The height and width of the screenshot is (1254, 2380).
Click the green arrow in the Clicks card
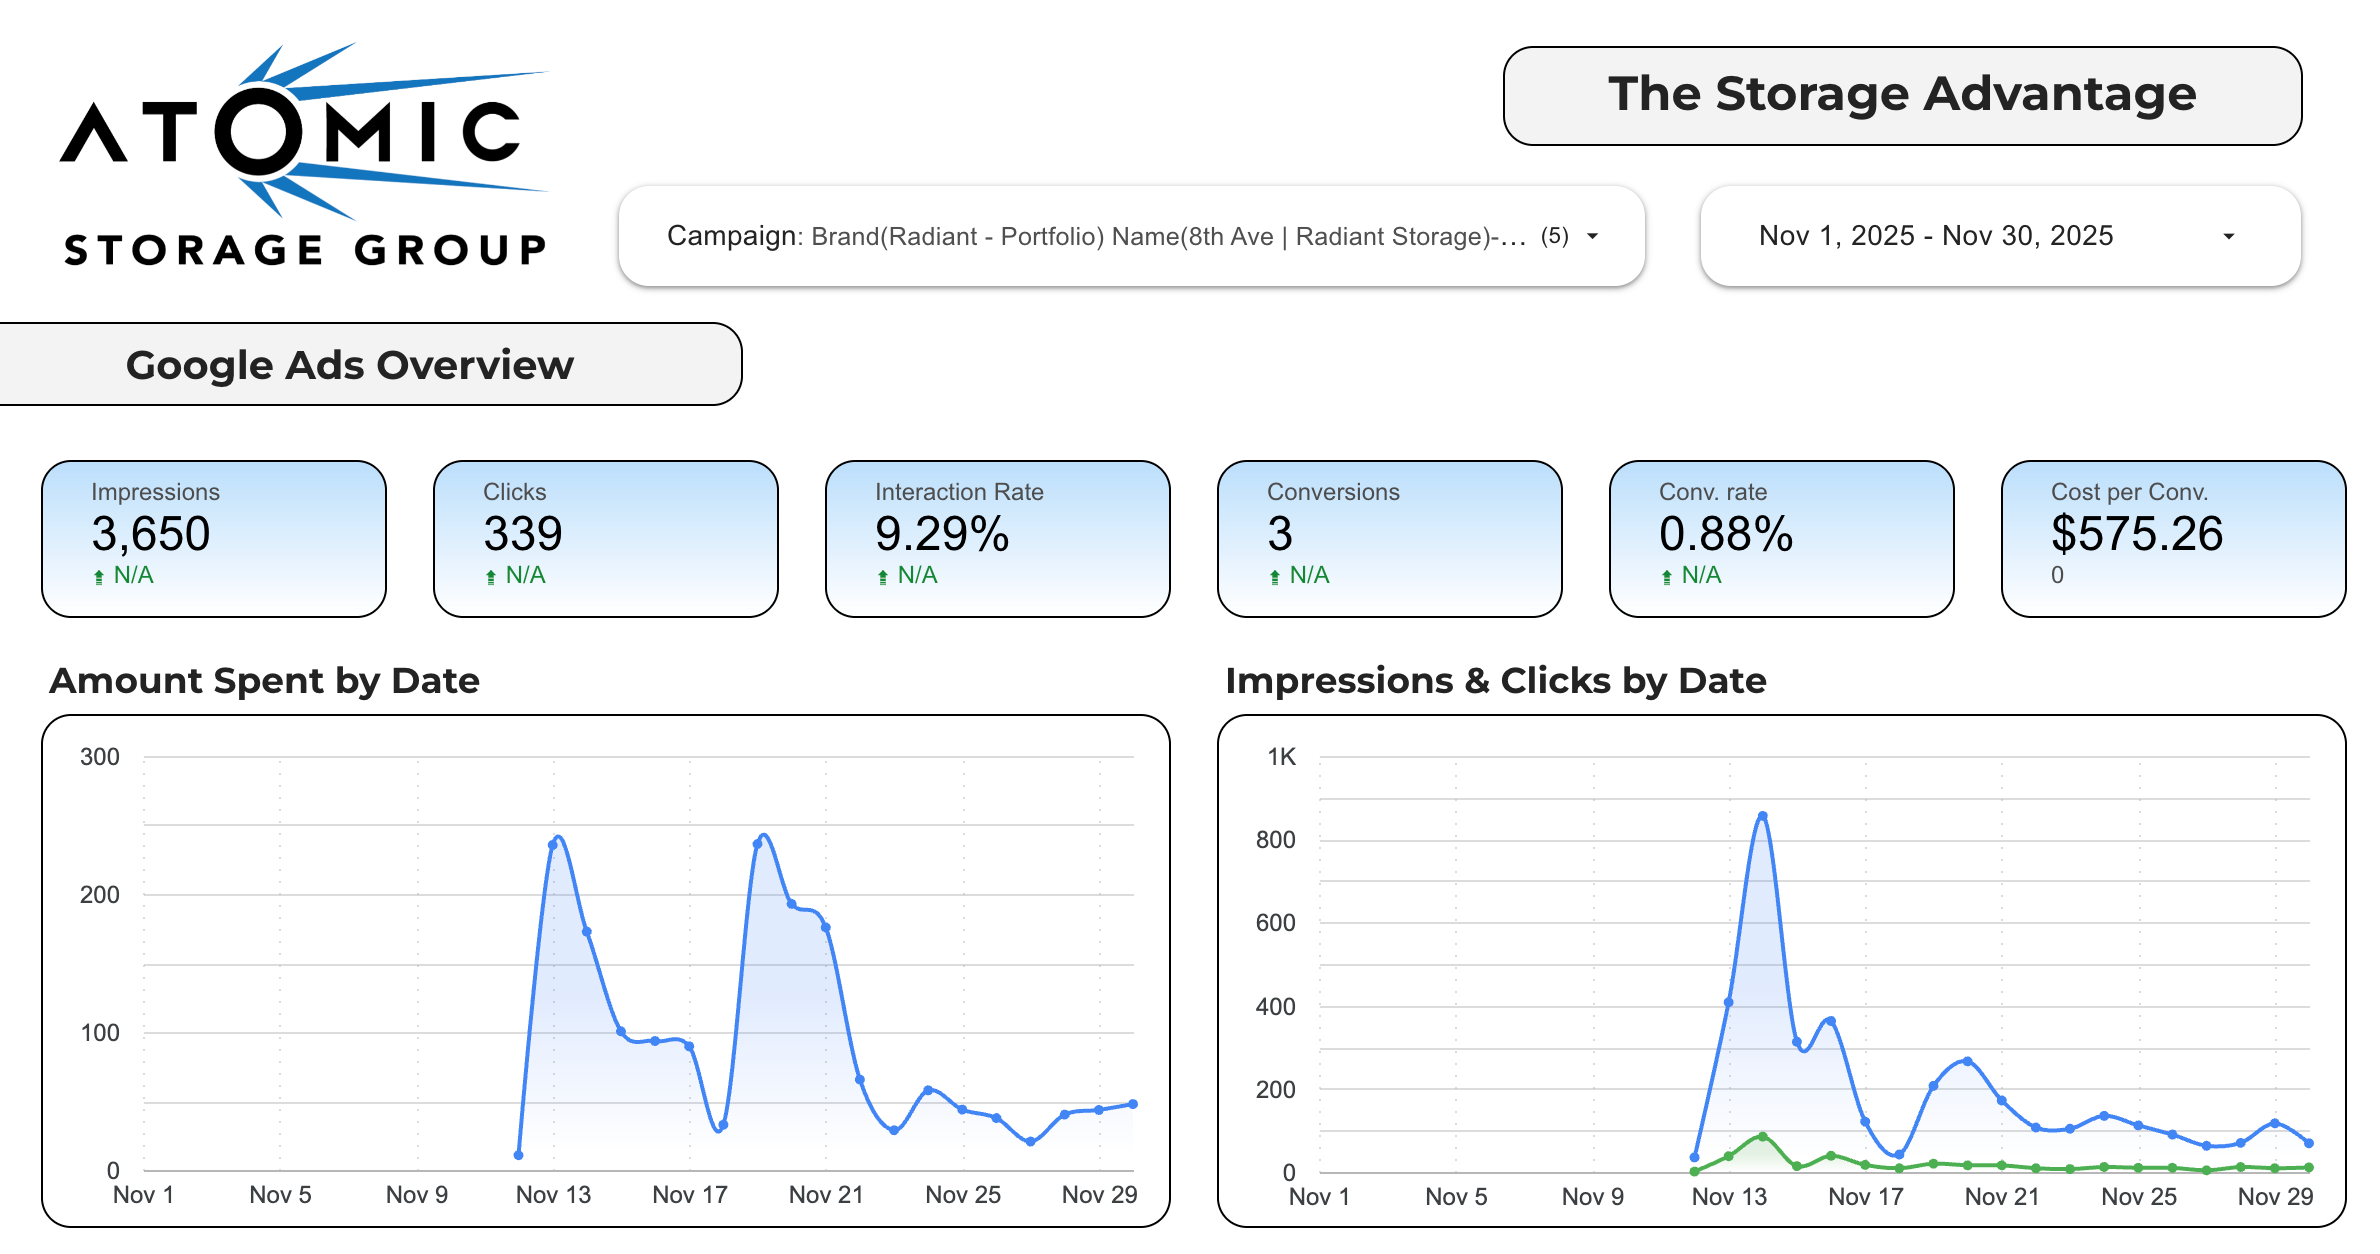click(491, 577)
